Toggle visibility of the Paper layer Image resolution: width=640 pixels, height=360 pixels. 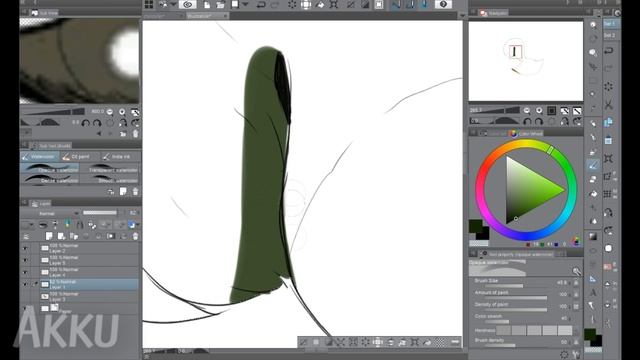[25, 308]
